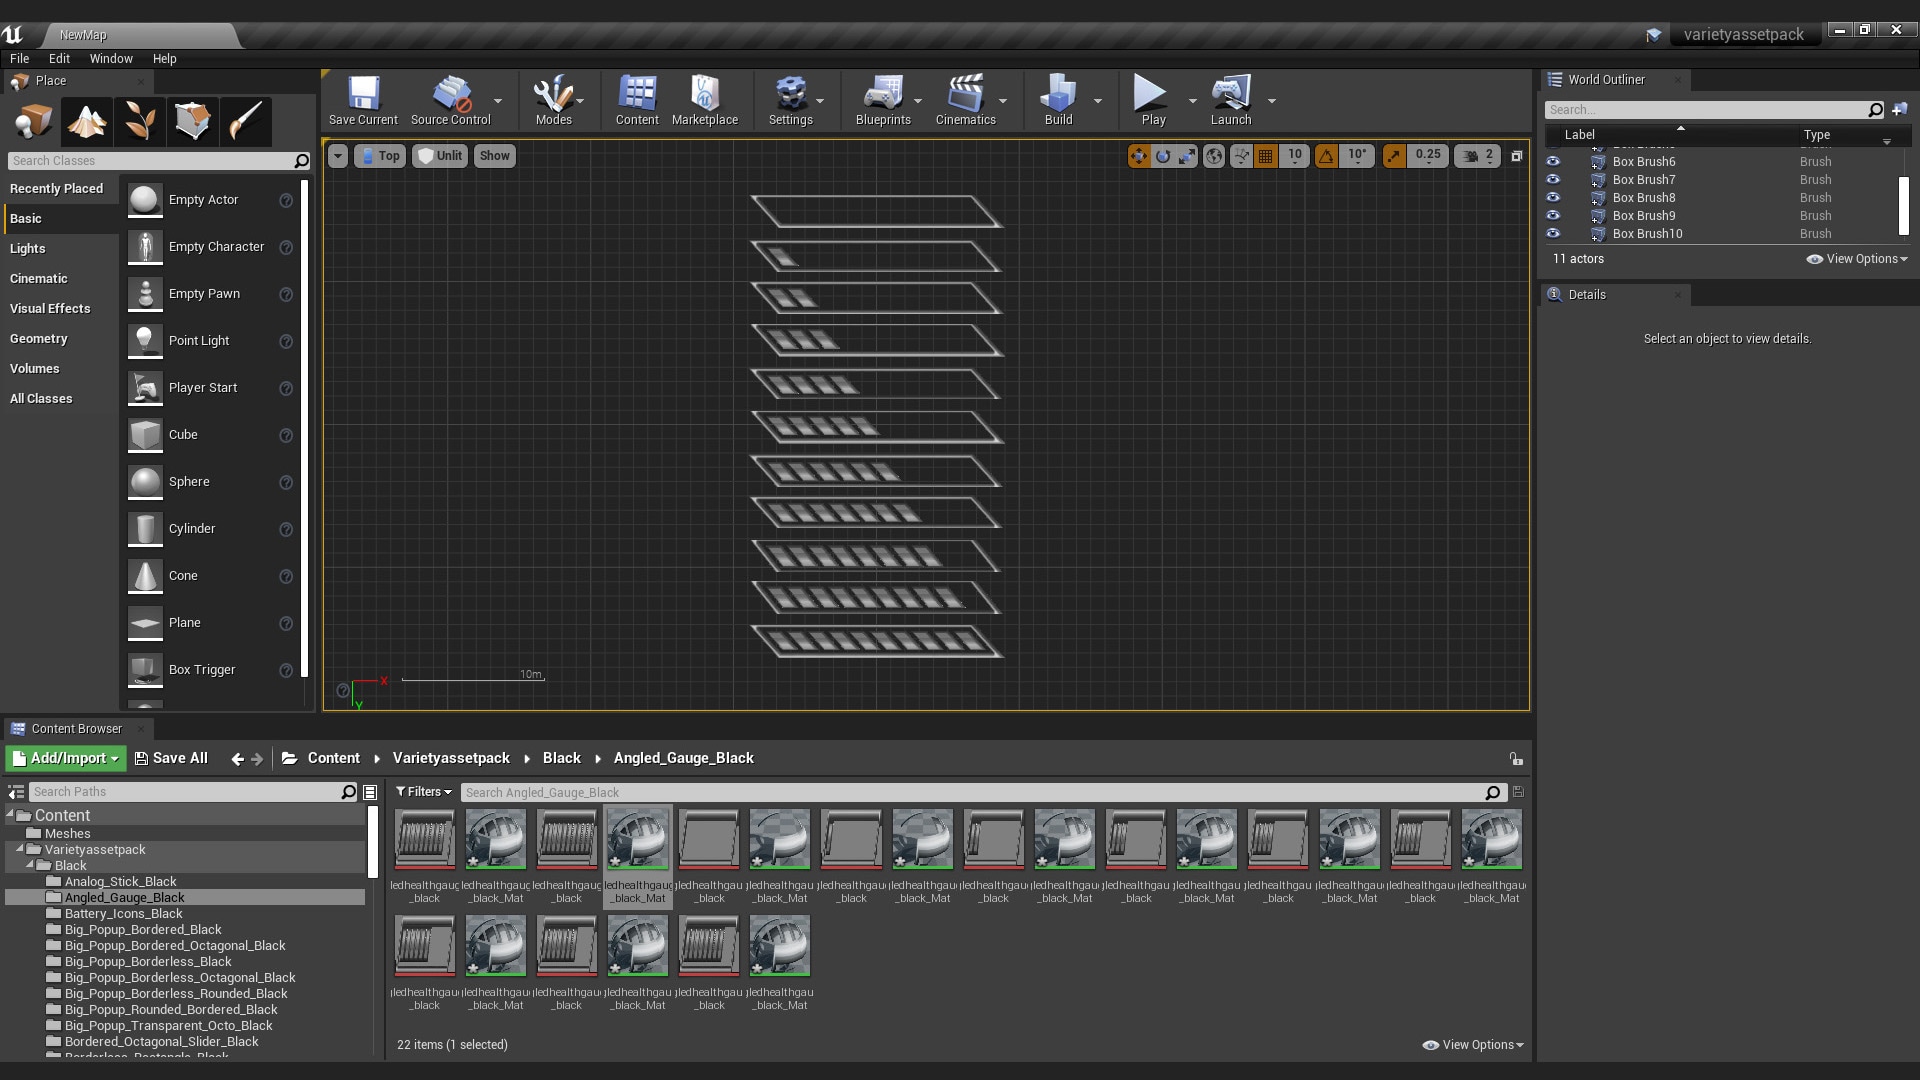Open the Marketplace
This screenshot has height=1080, width=1920.
704,99
